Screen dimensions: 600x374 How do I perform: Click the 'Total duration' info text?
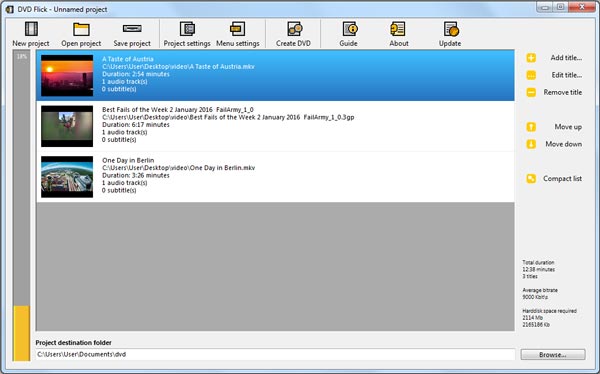538,263
